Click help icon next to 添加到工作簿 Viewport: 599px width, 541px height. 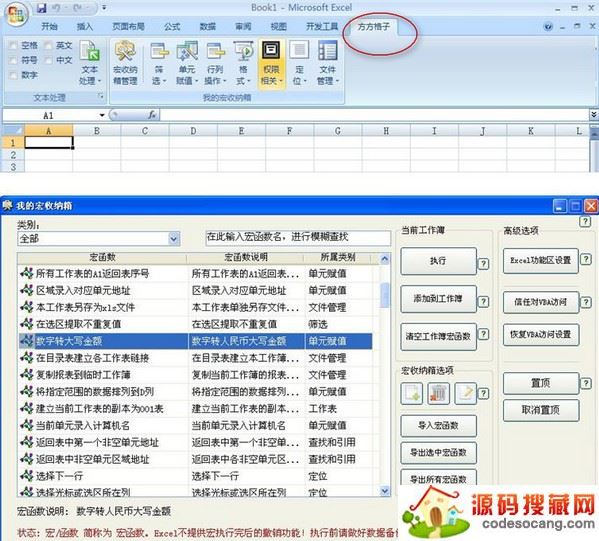pos(483,301)
